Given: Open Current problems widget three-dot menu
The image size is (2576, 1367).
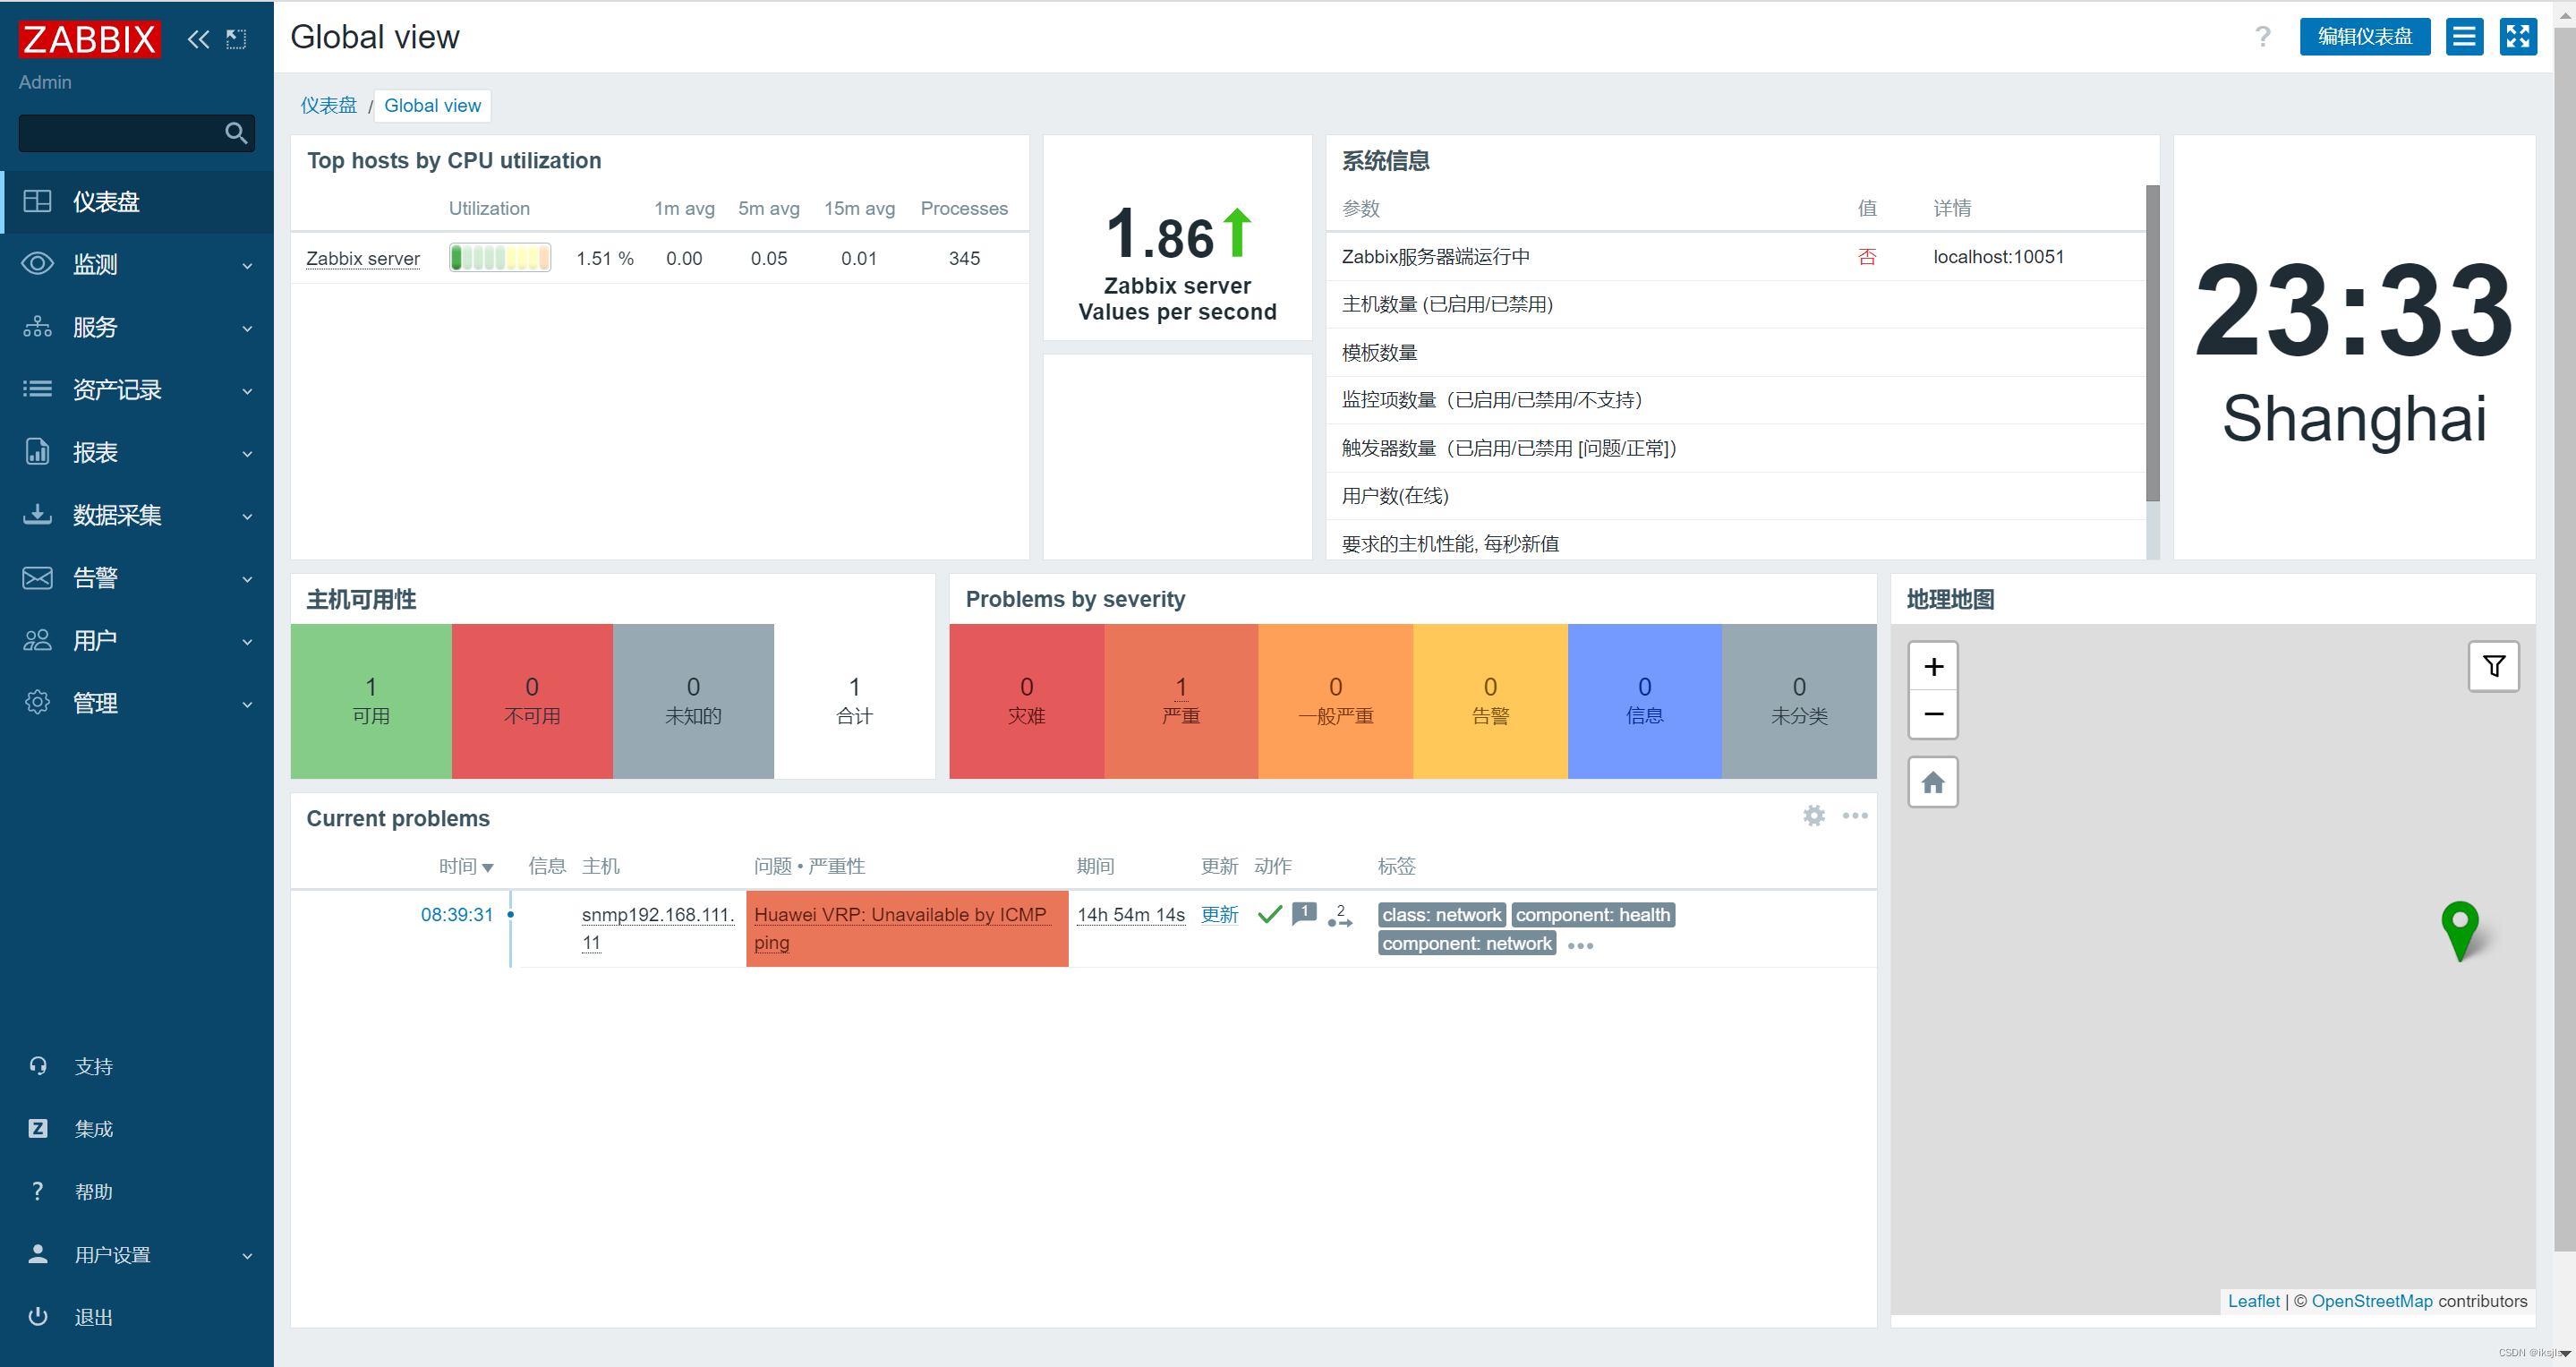Looking at the screenshot, I should (x=1855, y=816).
